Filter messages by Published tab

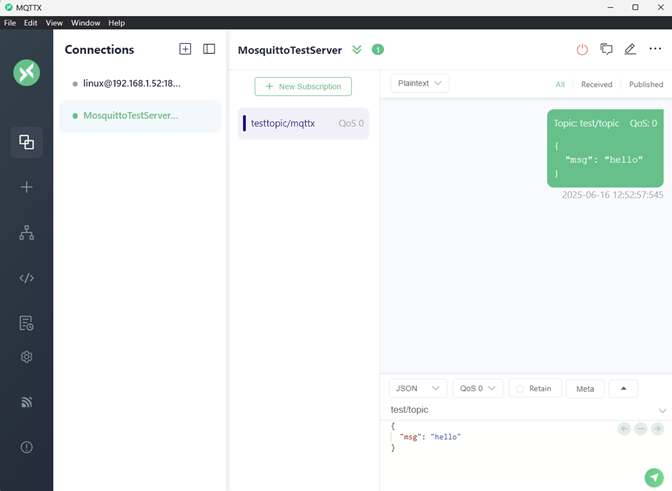click(x=645, y=85)
